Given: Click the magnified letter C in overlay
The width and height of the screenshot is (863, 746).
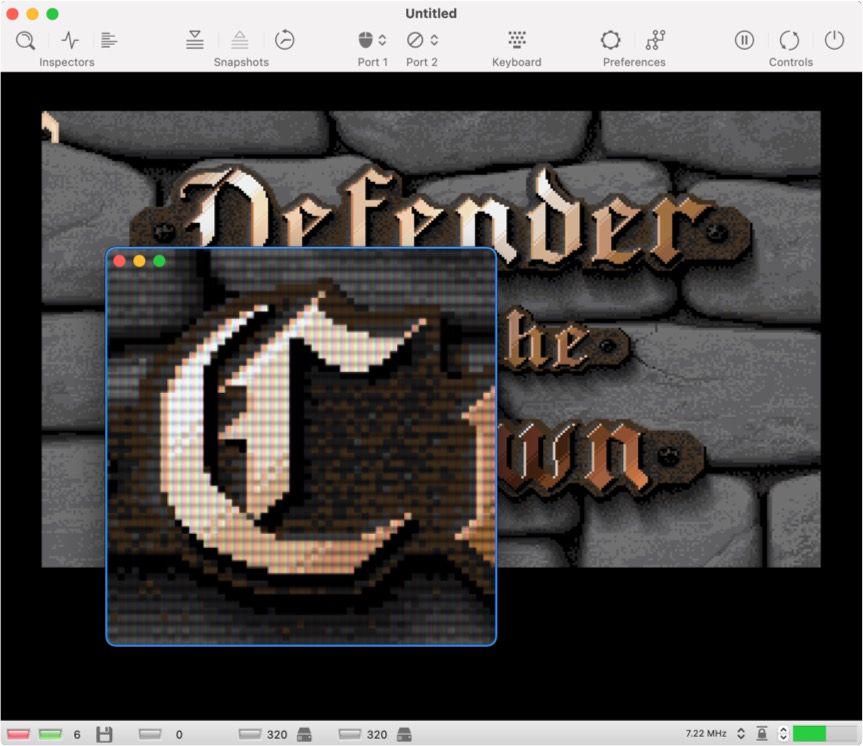Looking at the screenshot, I should point(292,435).
